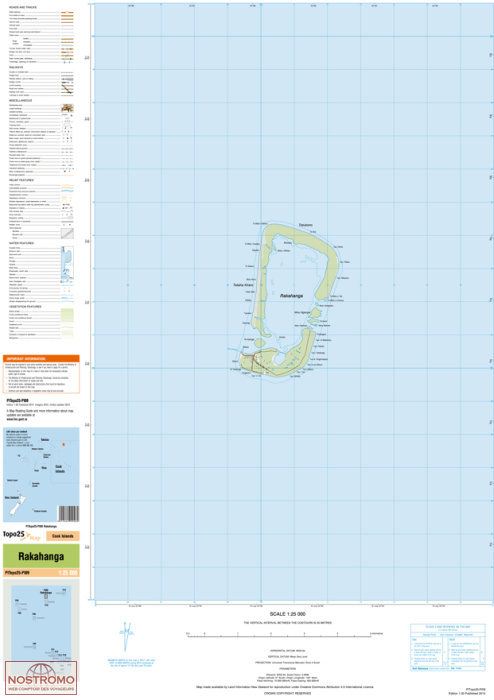
Task: Click the orange Important Information header
Action: click(41, 358)
